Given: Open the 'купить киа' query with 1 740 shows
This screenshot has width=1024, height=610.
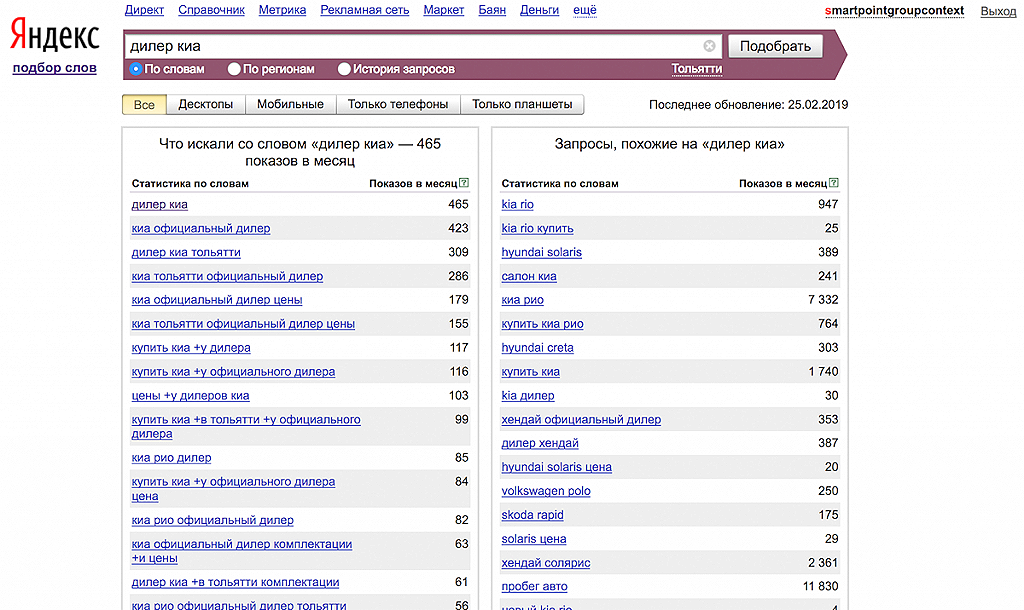Looking at the screenshot, I should pyautogui.click(x=530, y=372).
